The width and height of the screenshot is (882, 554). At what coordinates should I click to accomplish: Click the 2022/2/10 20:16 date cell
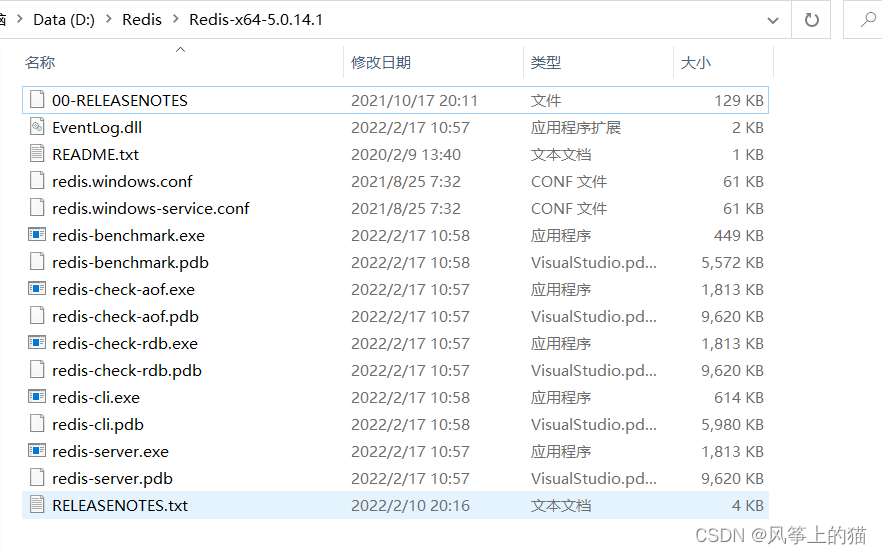click(x=410, y=506)
